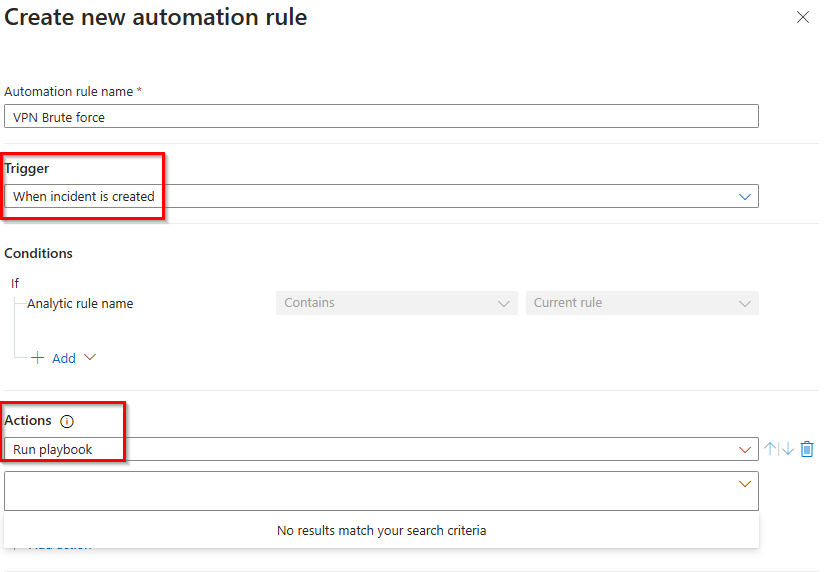
Task: Open the Contains operator dropdown
Action: (x=396, y=303)
